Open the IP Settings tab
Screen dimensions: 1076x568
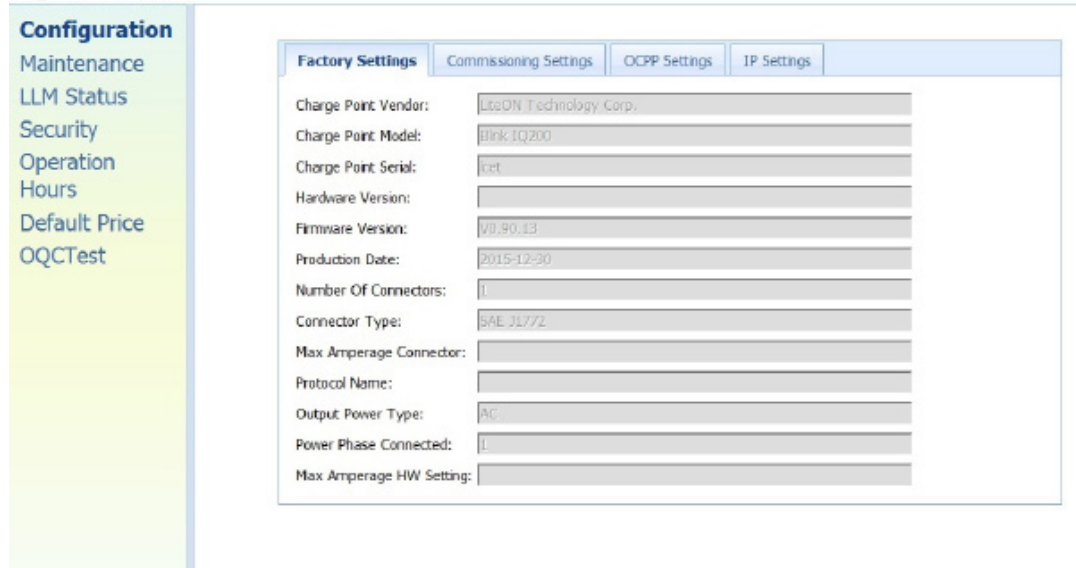click(776, 61)
